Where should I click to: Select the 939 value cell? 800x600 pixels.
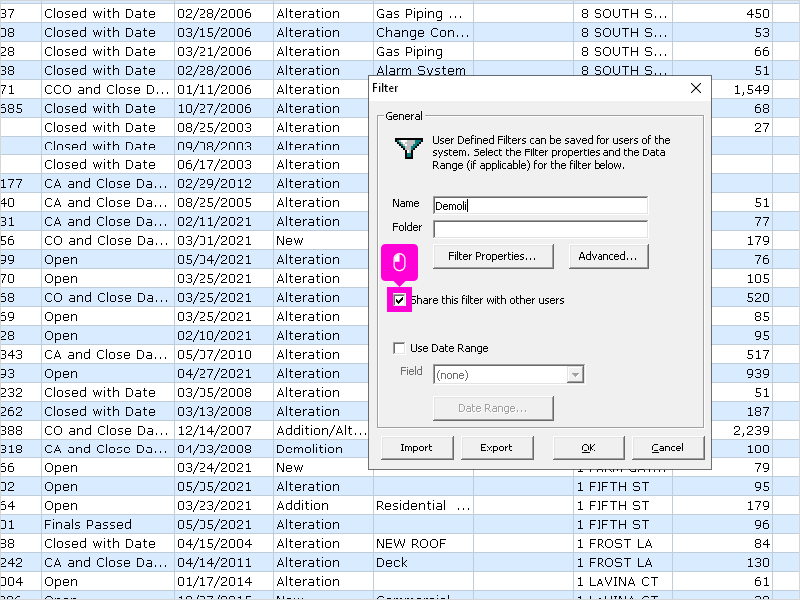tap(742, 373)
